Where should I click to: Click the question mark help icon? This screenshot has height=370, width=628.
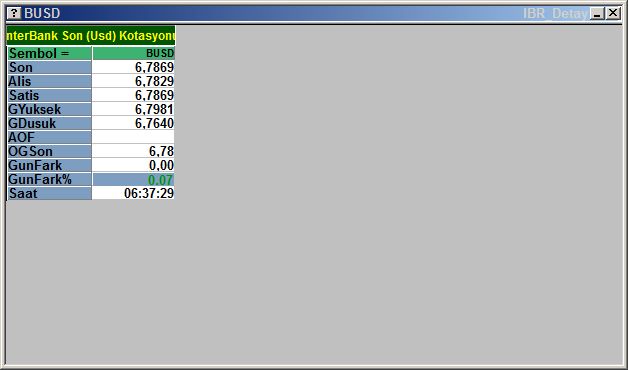coord(14,13)
